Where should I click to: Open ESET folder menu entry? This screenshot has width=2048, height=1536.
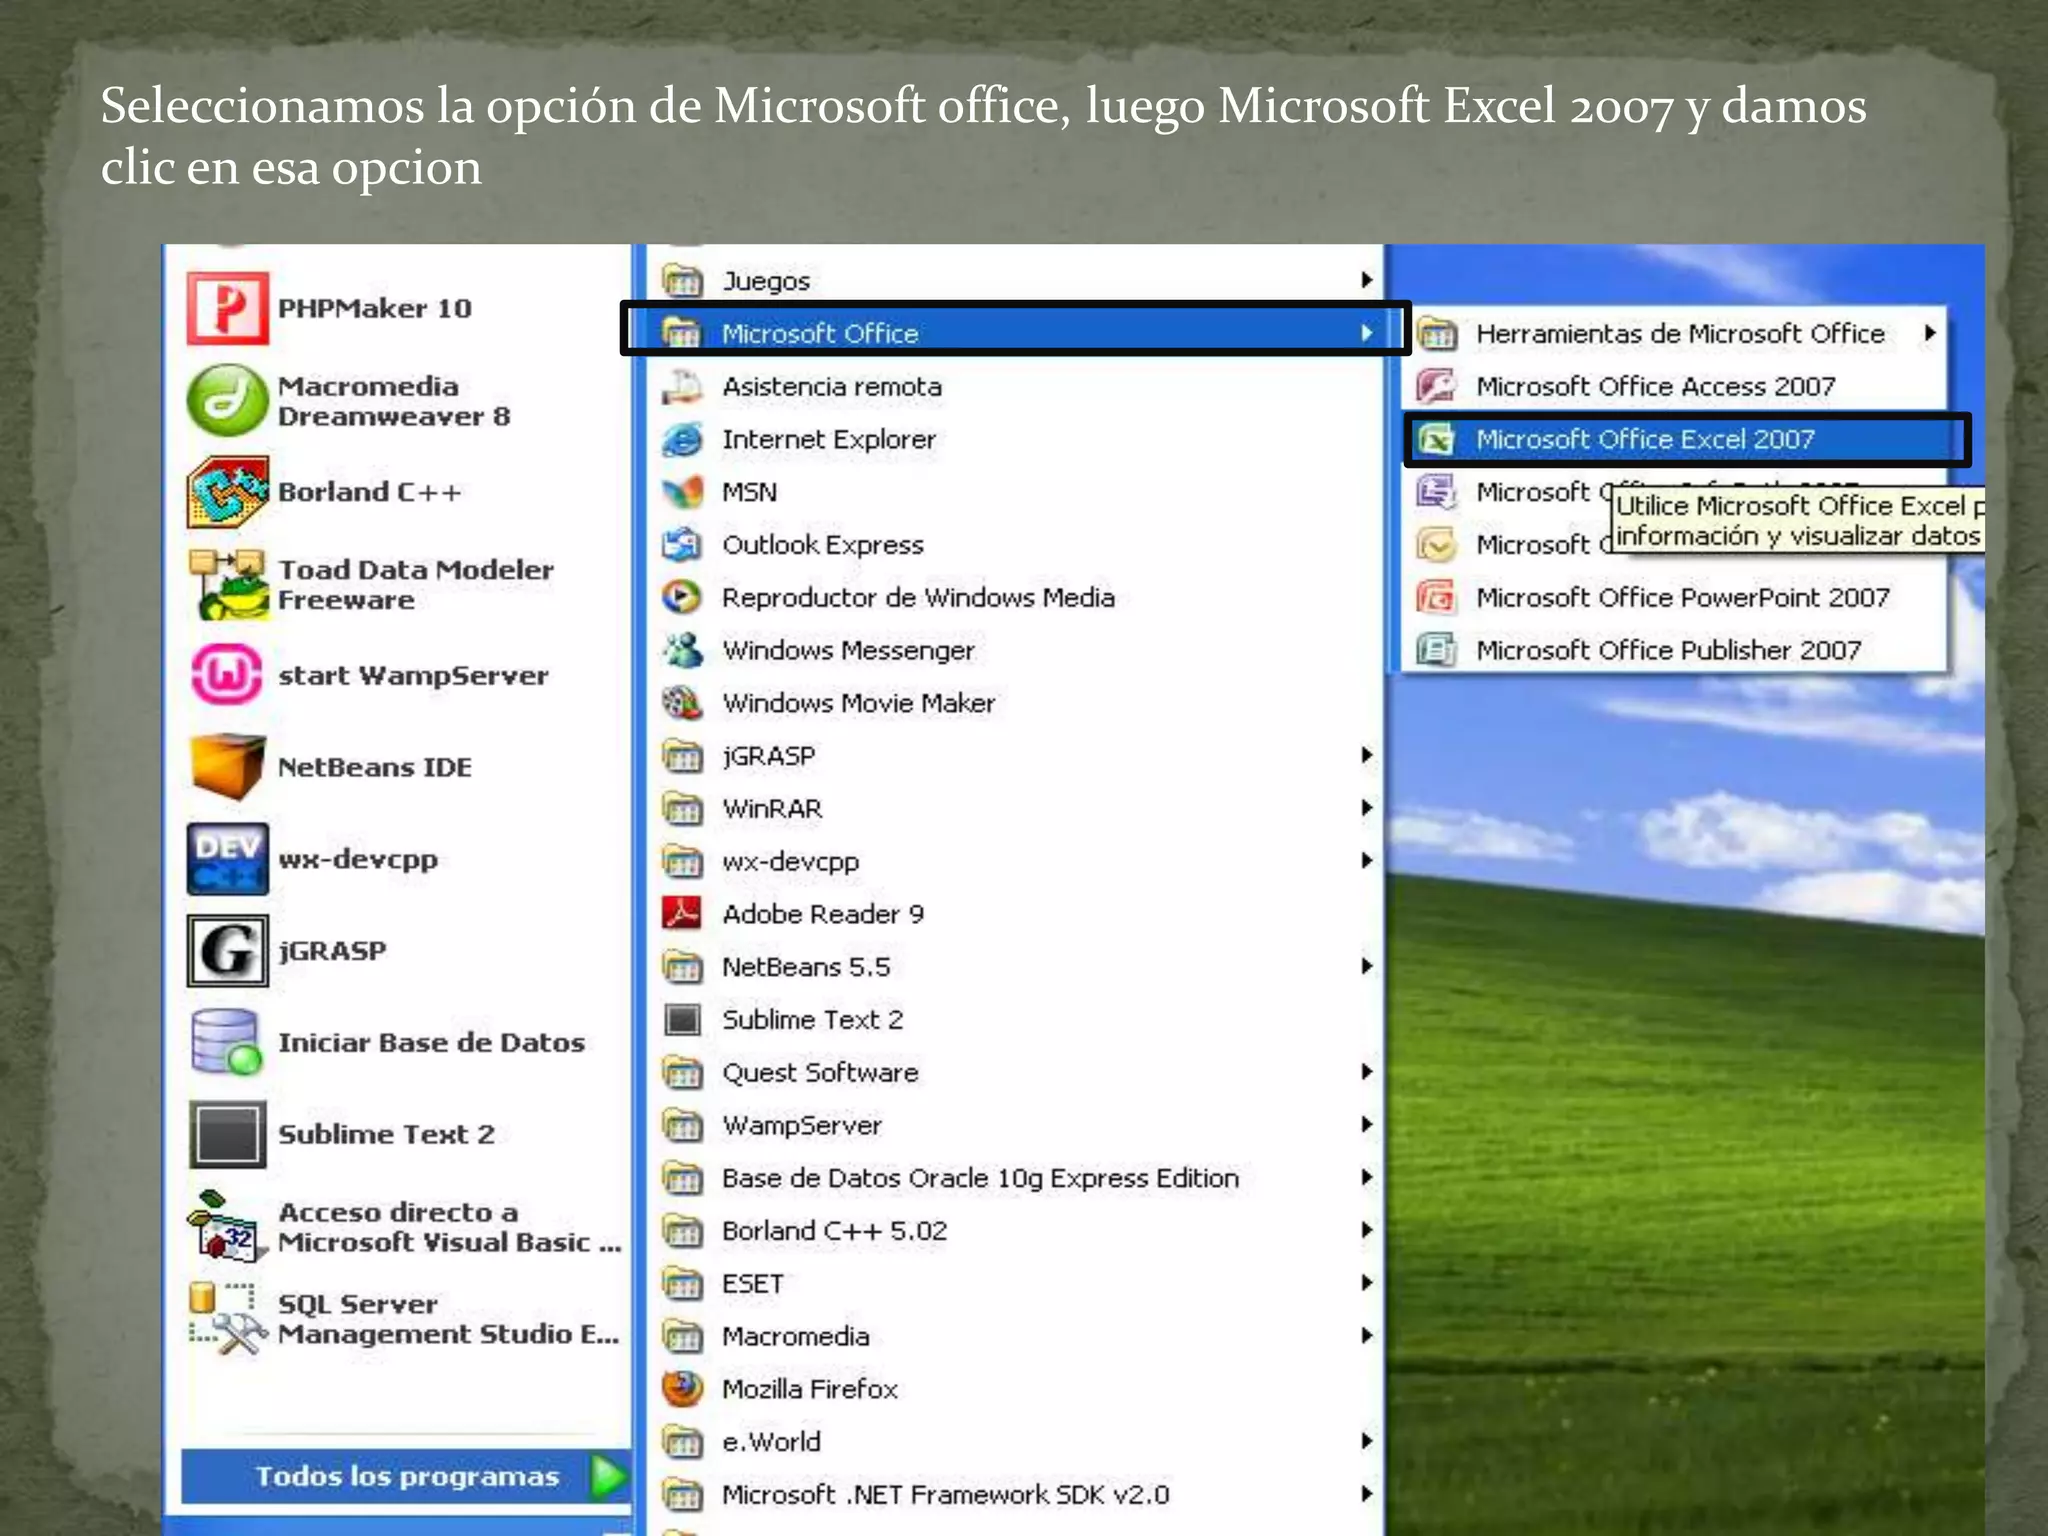[x=1017, y=1283]
